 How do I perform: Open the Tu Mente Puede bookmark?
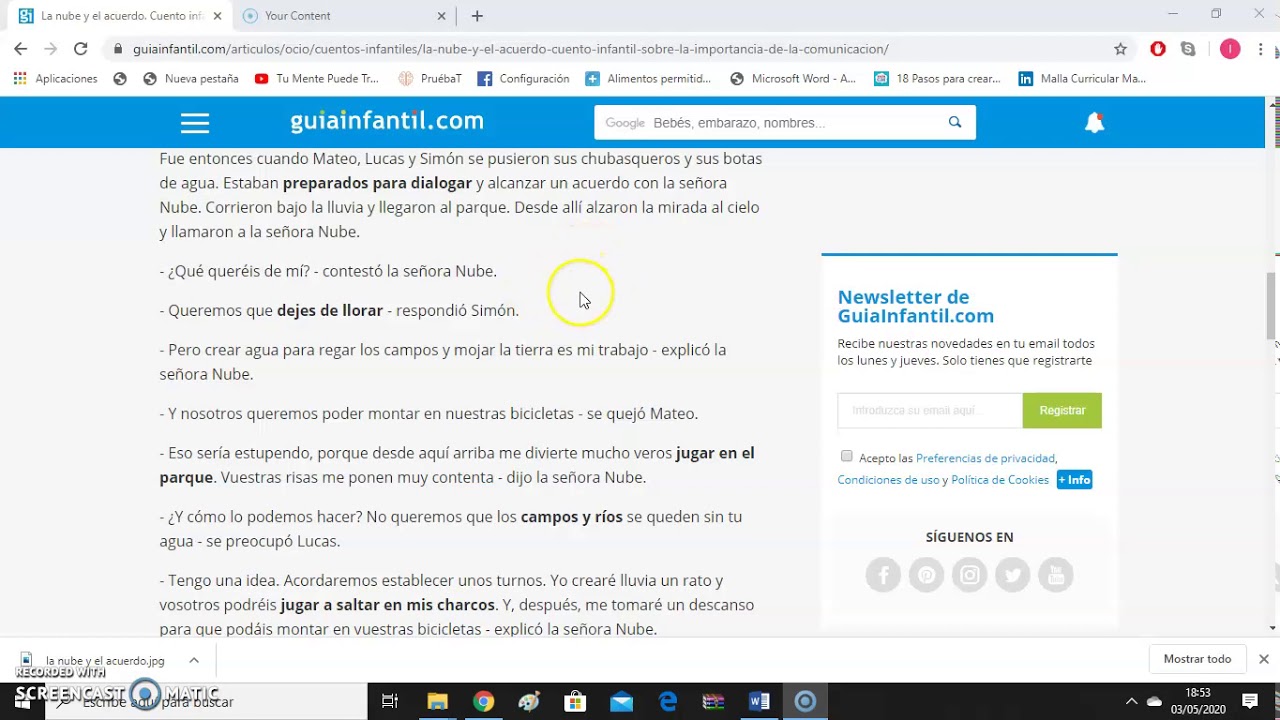[317, 78]
